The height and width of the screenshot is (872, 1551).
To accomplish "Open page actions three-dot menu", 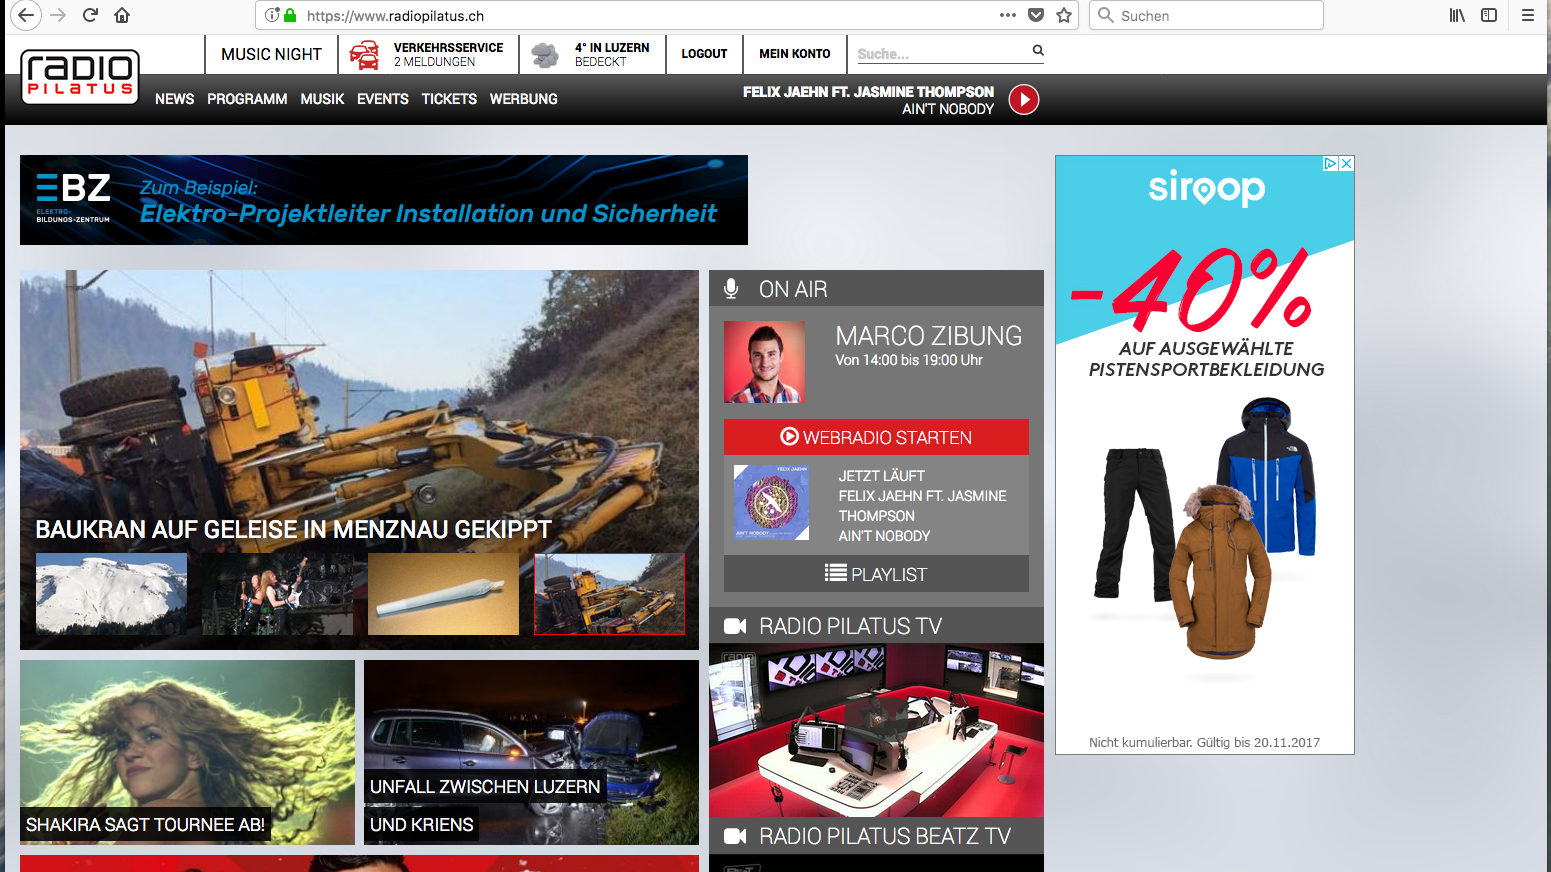I will pos(1008,15).
